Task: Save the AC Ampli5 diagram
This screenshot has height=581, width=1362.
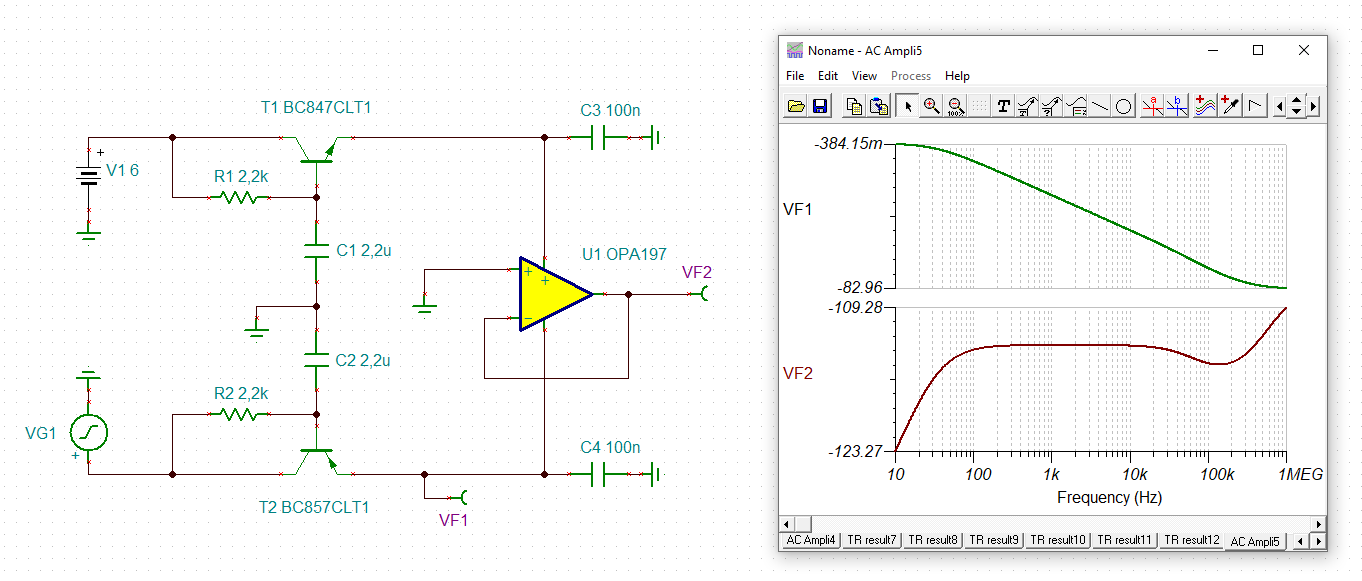Action: click(x=819, y=106)
